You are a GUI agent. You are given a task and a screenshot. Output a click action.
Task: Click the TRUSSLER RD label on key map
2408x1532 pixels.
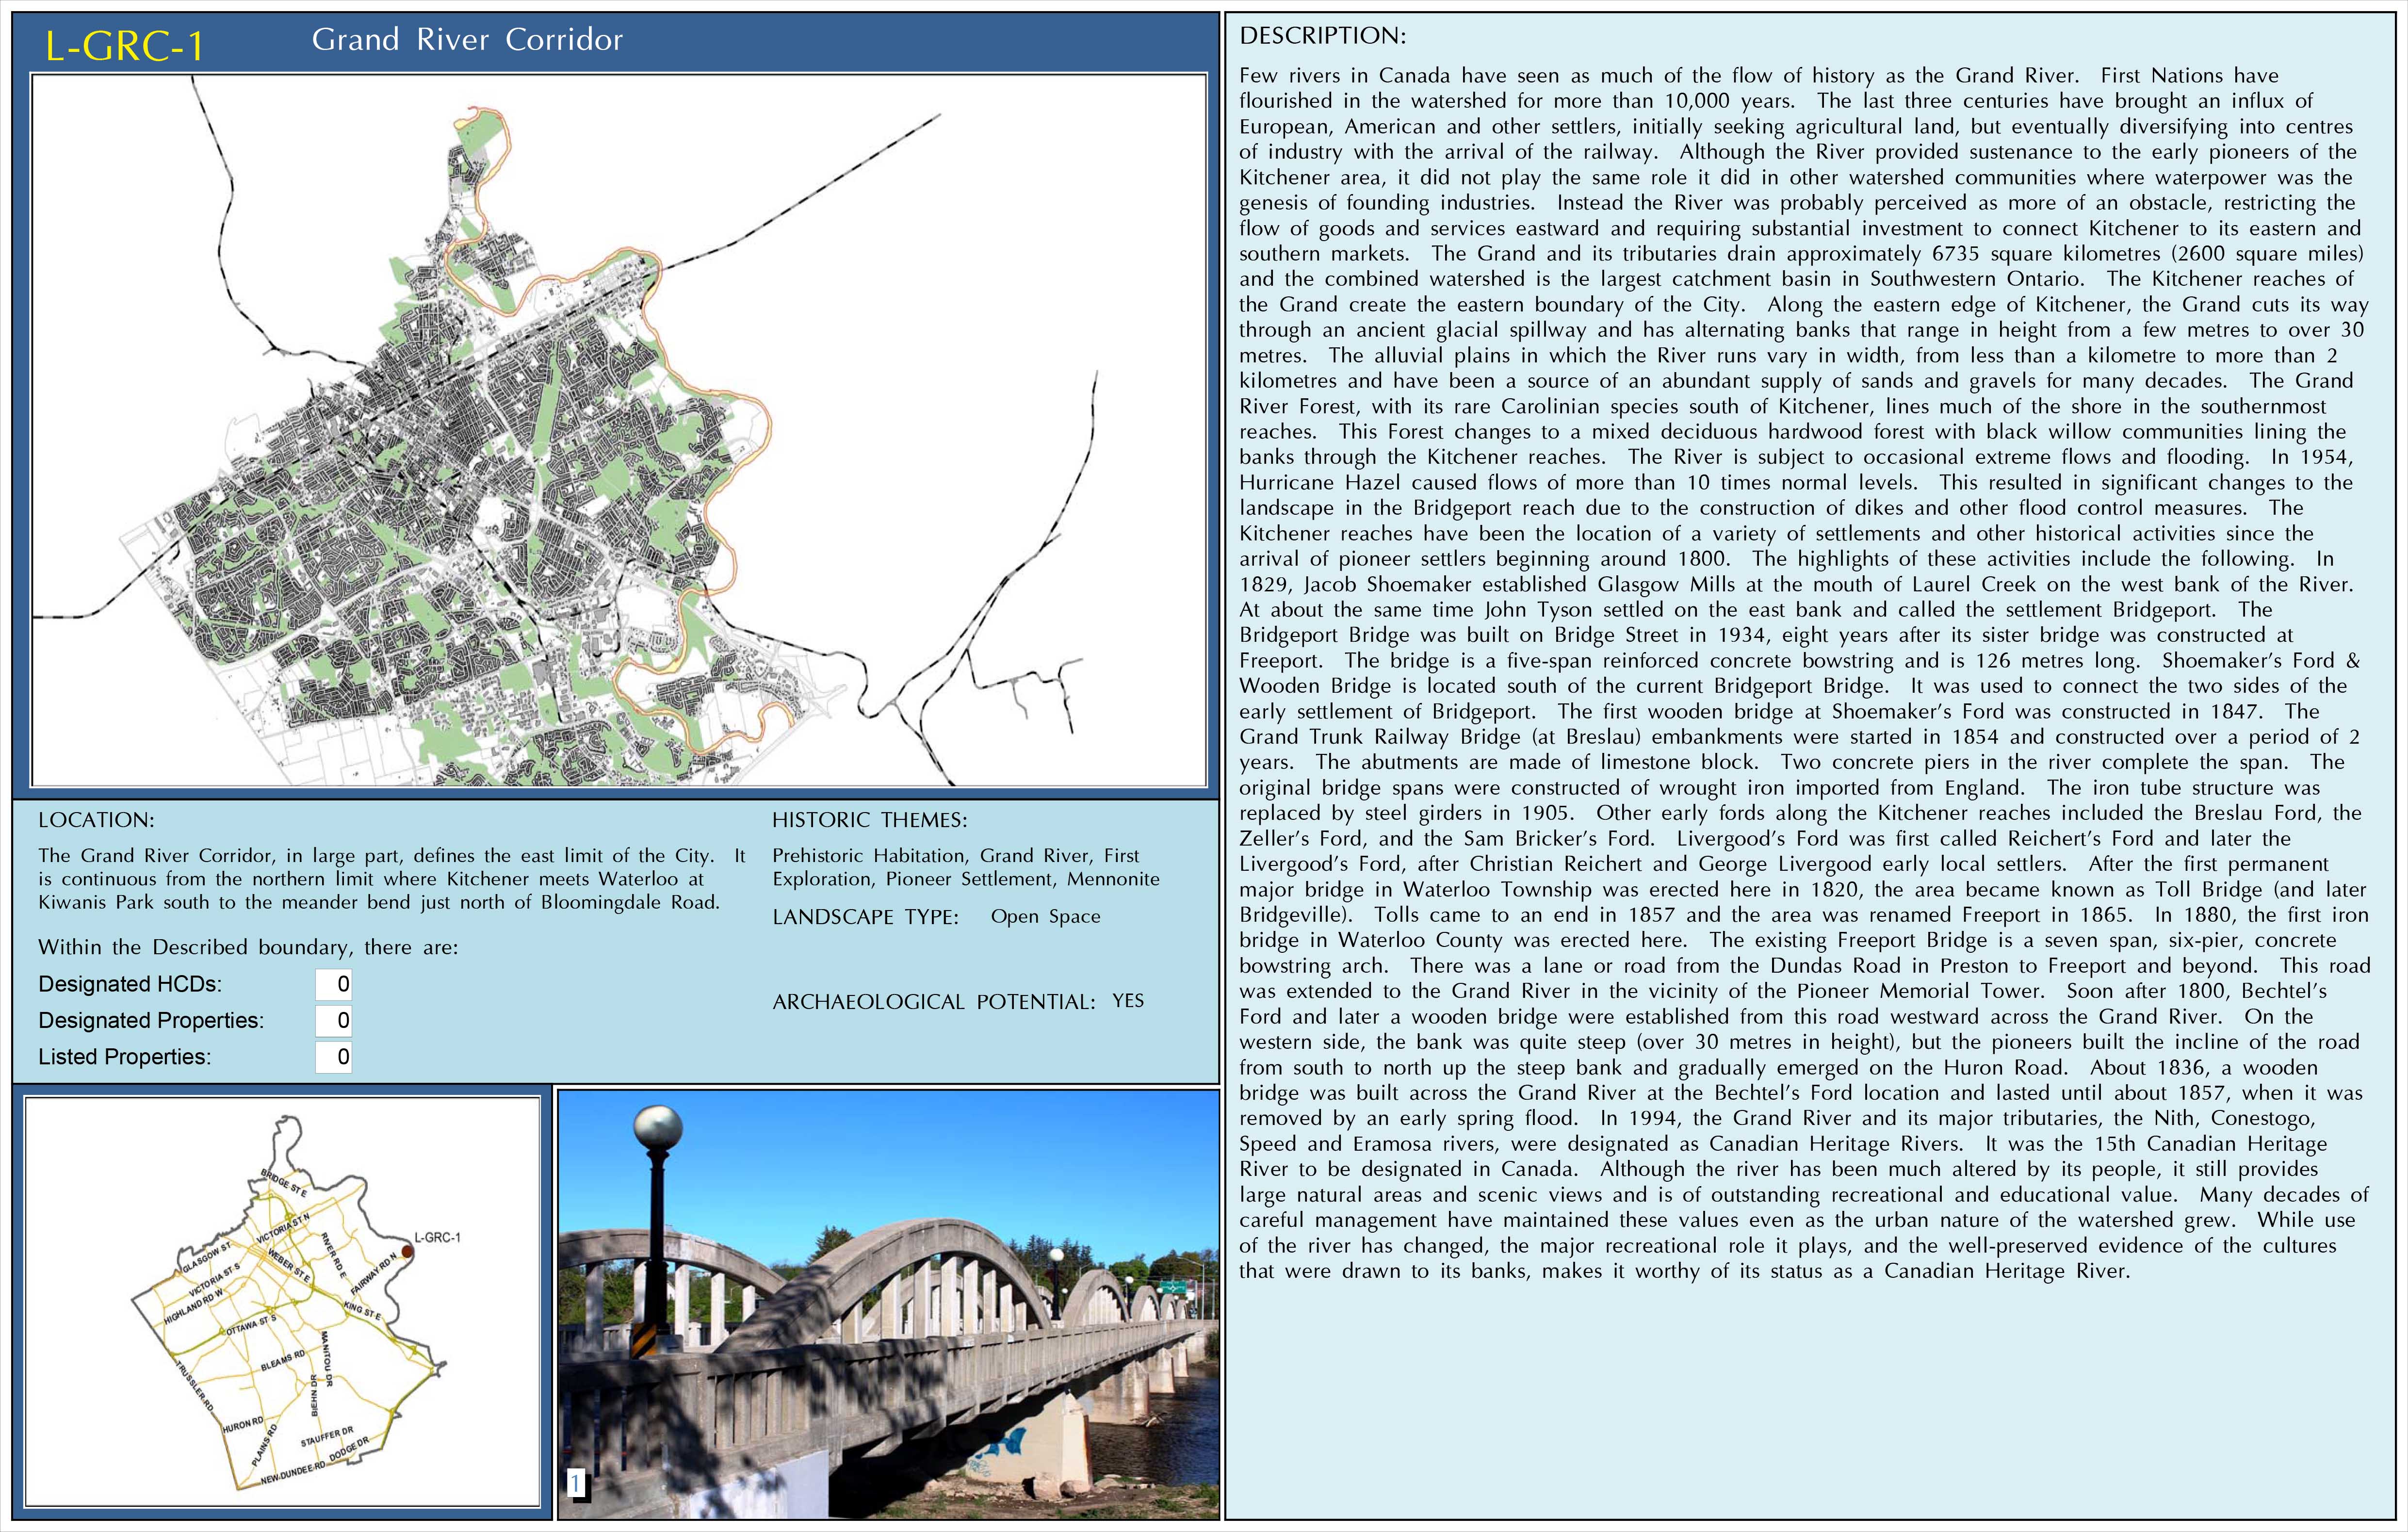(x=195, y=1387)
